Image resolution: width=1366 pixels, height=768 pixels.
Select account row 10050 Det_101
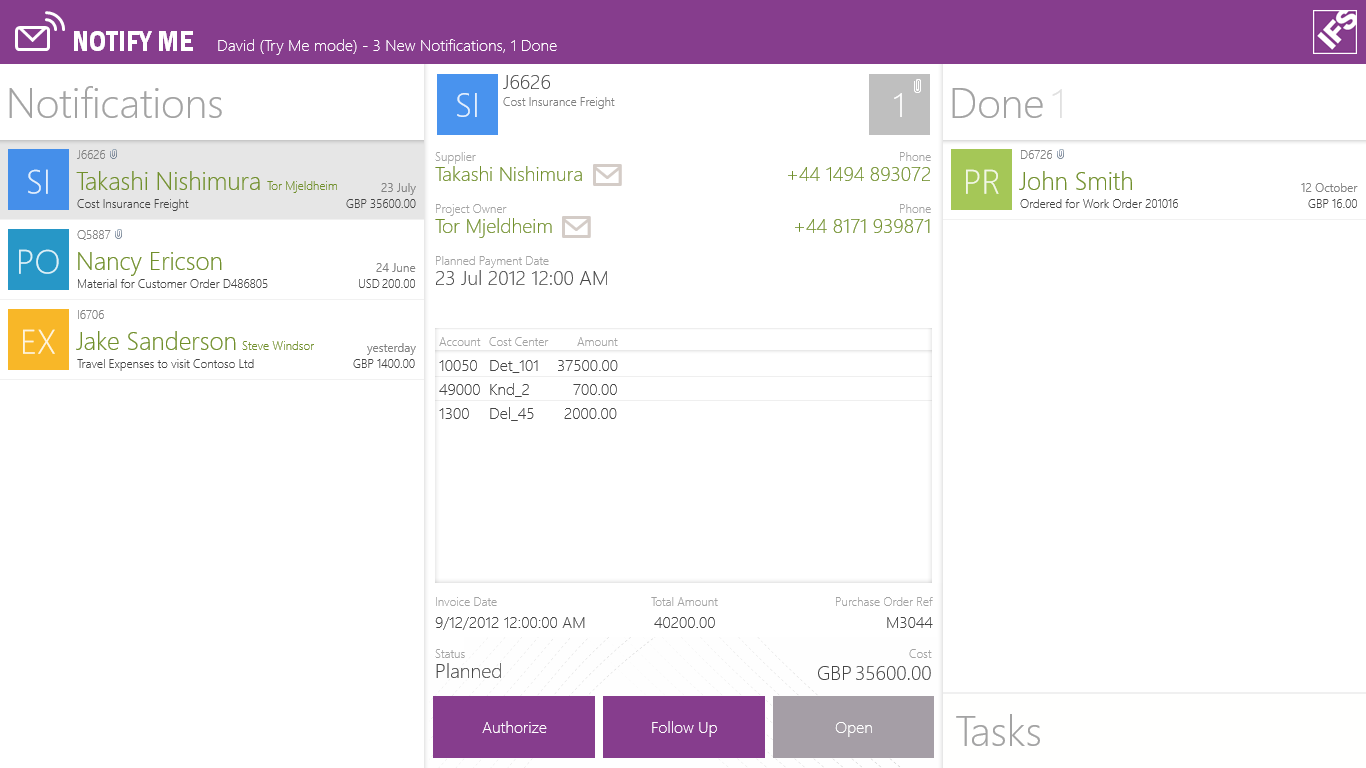tap(528, 366)
